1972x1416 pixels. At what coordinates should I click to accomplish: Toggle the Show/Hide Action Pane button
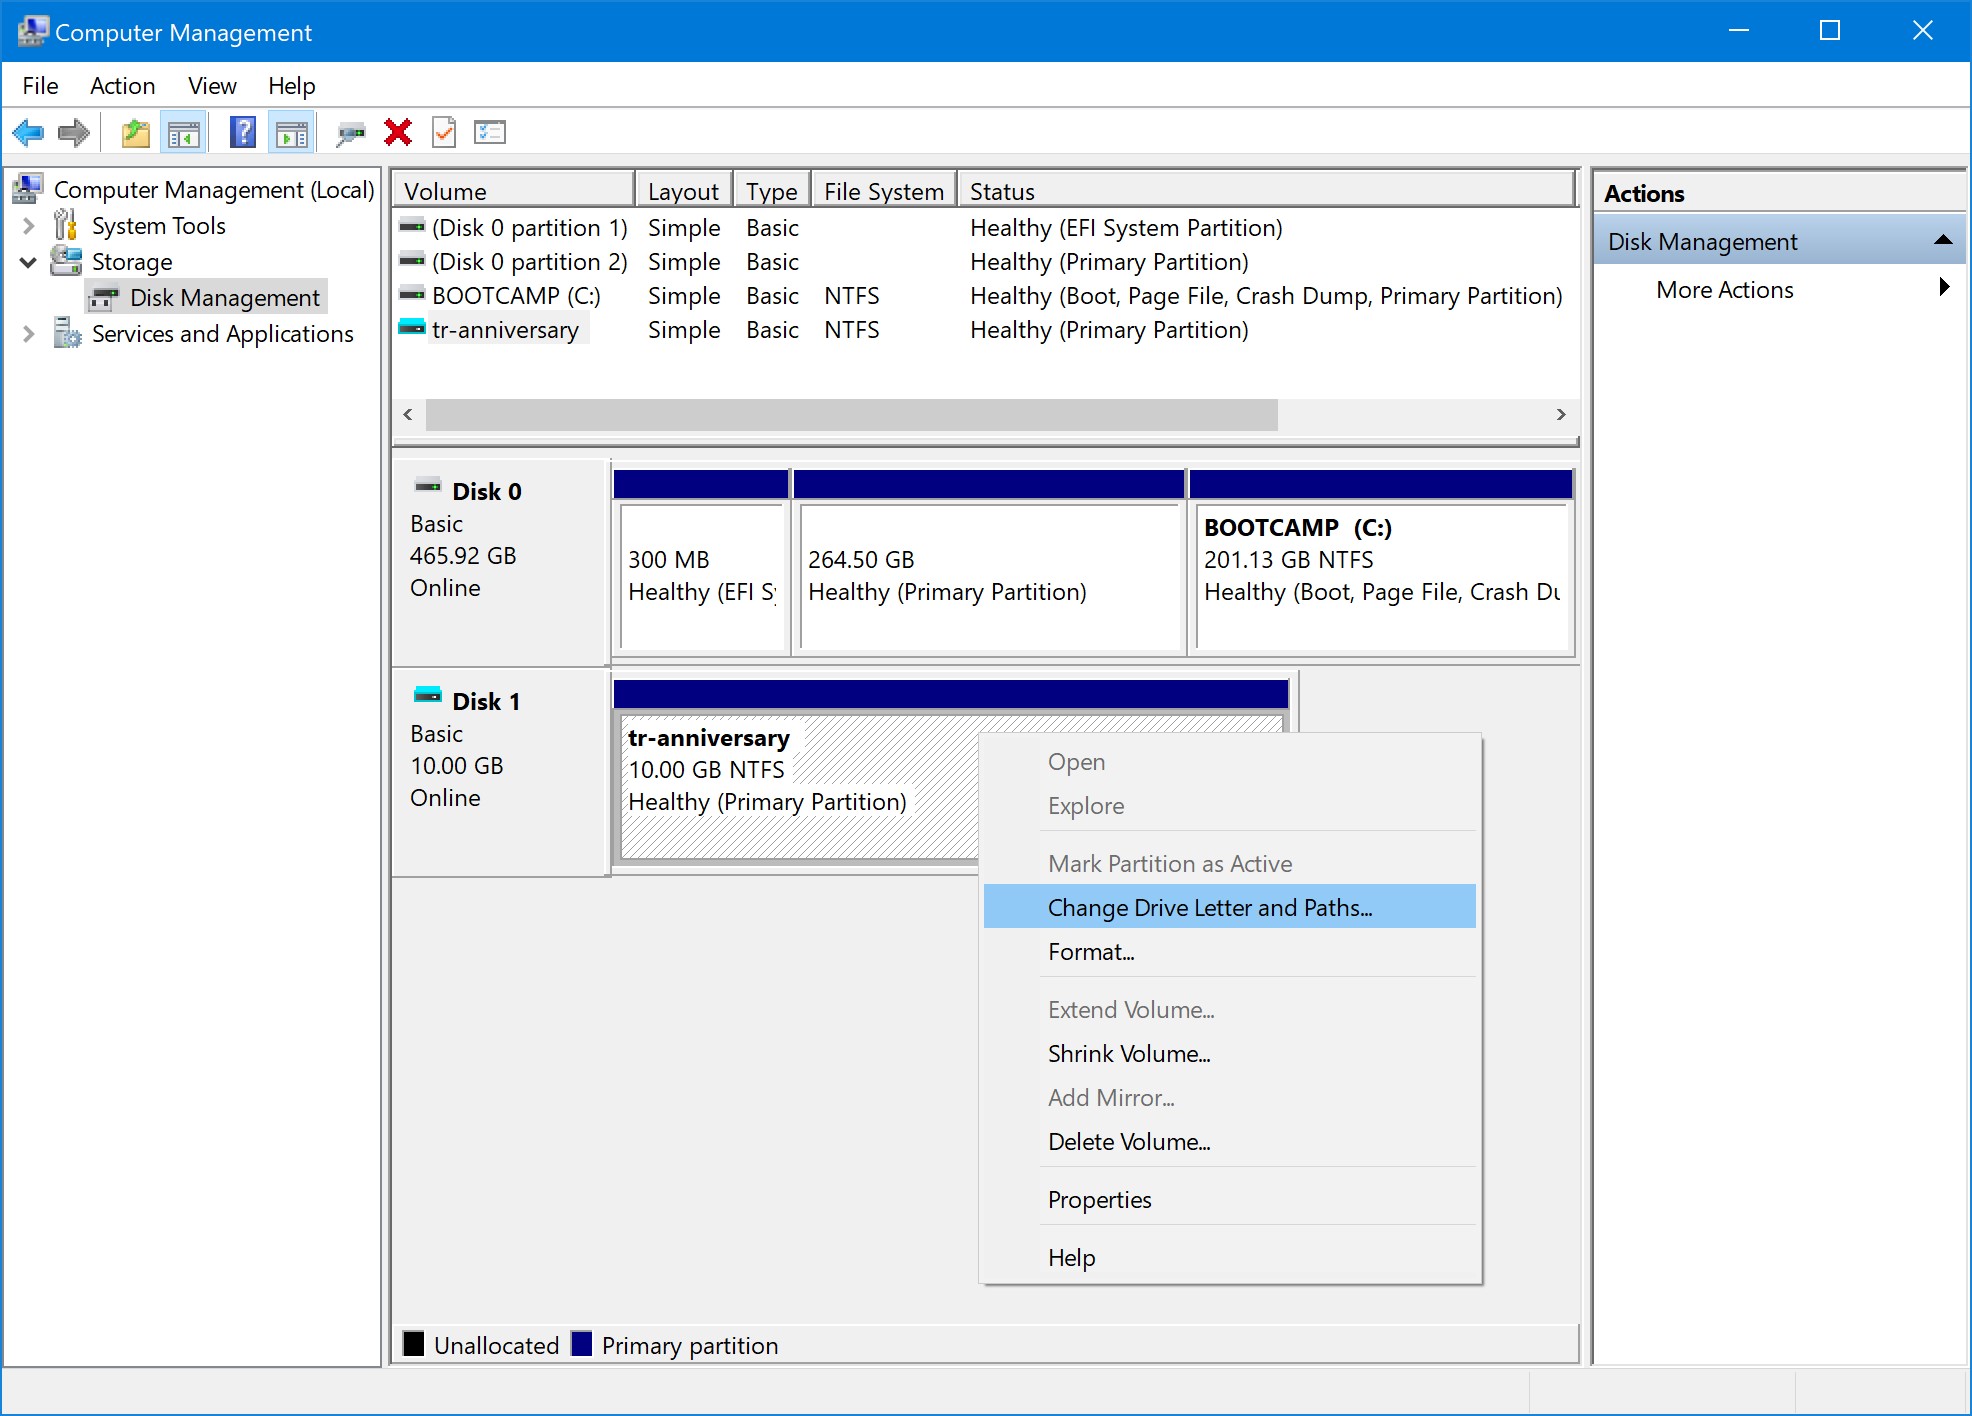point(292,132)
